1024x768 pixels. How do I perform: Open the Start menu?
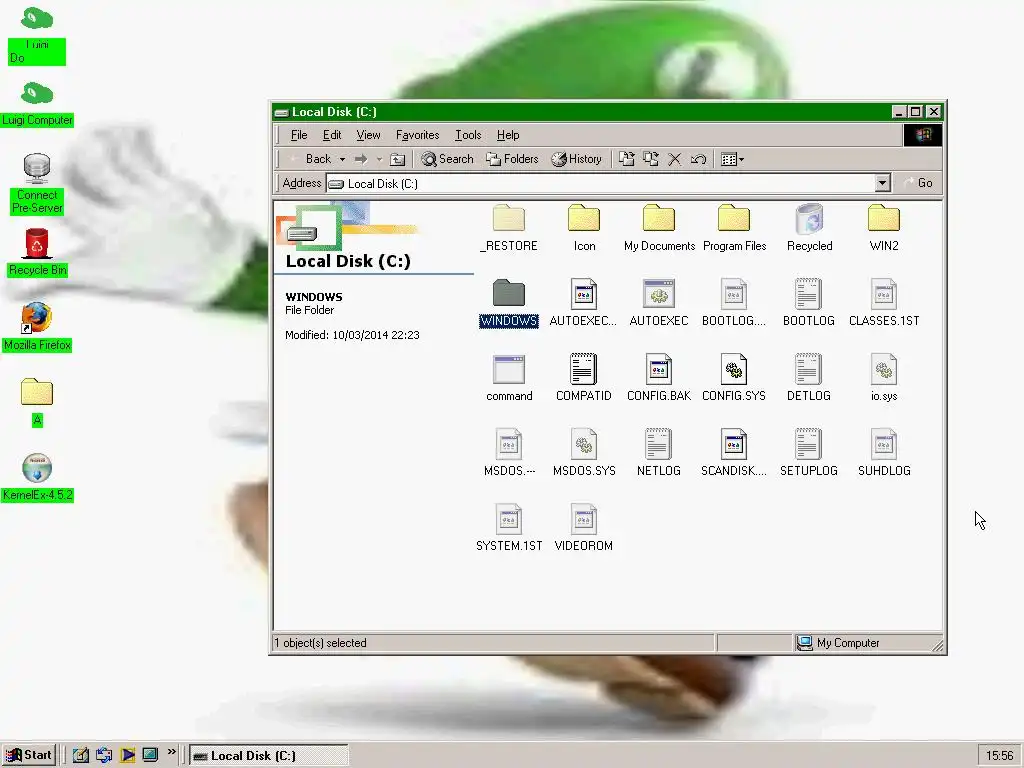coord(29,755)
